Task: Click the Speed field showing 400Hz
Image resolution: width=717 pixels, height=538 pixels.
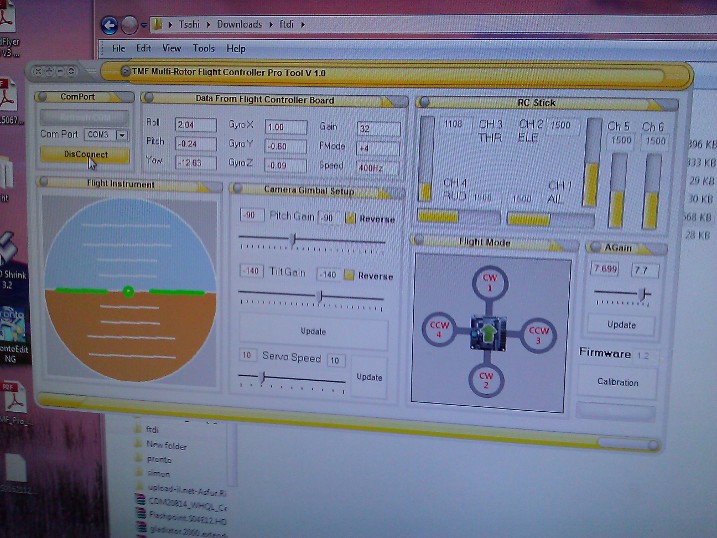Action: [378, 168]
